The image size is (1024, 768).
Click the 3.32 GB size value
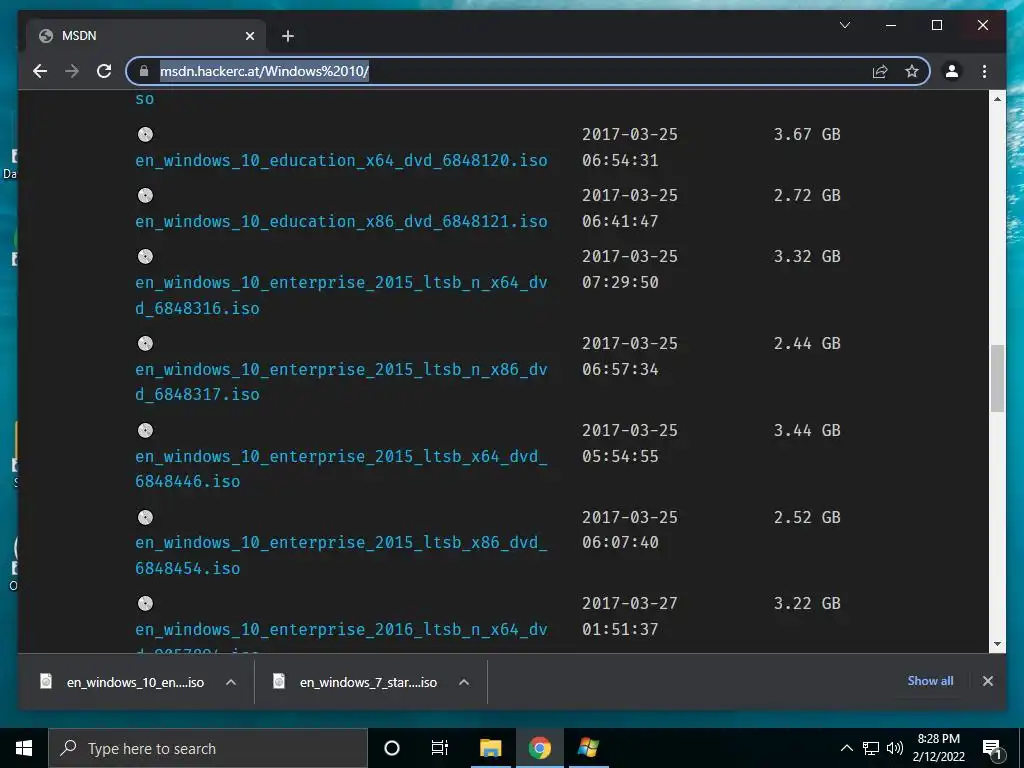click(807, 257)
